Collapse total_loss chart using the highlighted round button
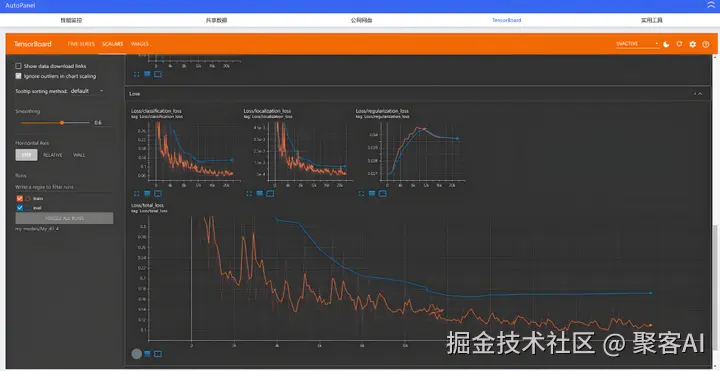 136,354
